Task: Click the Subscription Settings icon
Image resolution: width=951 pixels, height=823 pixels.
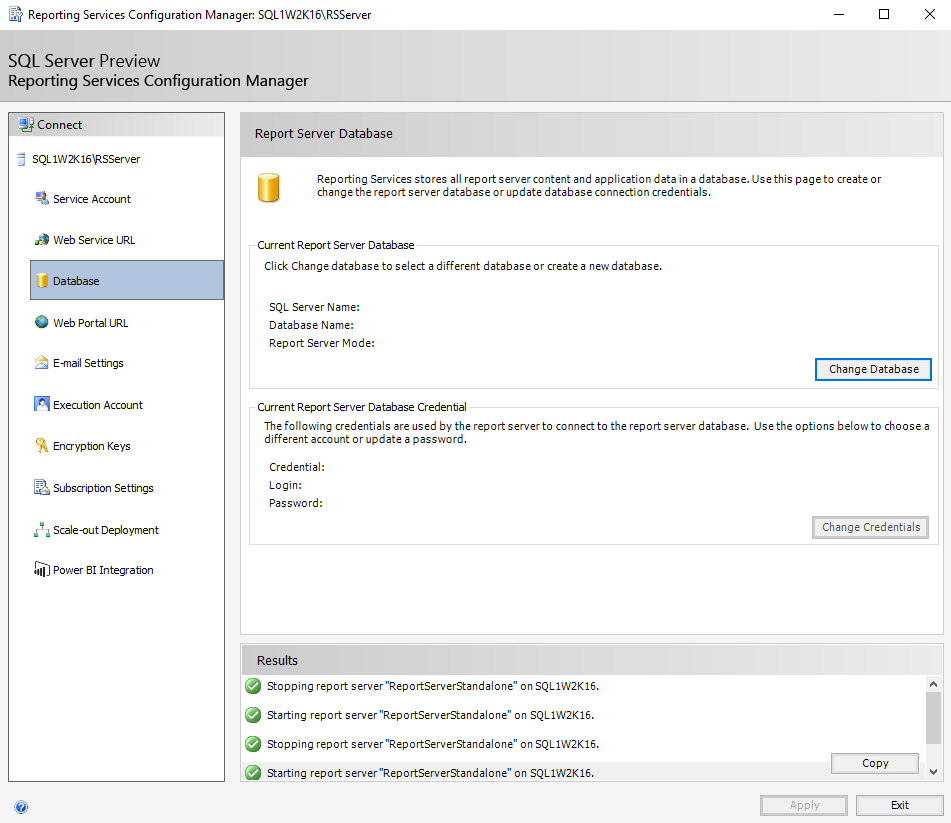Action: pyautogui.click(x=41, y=487)
